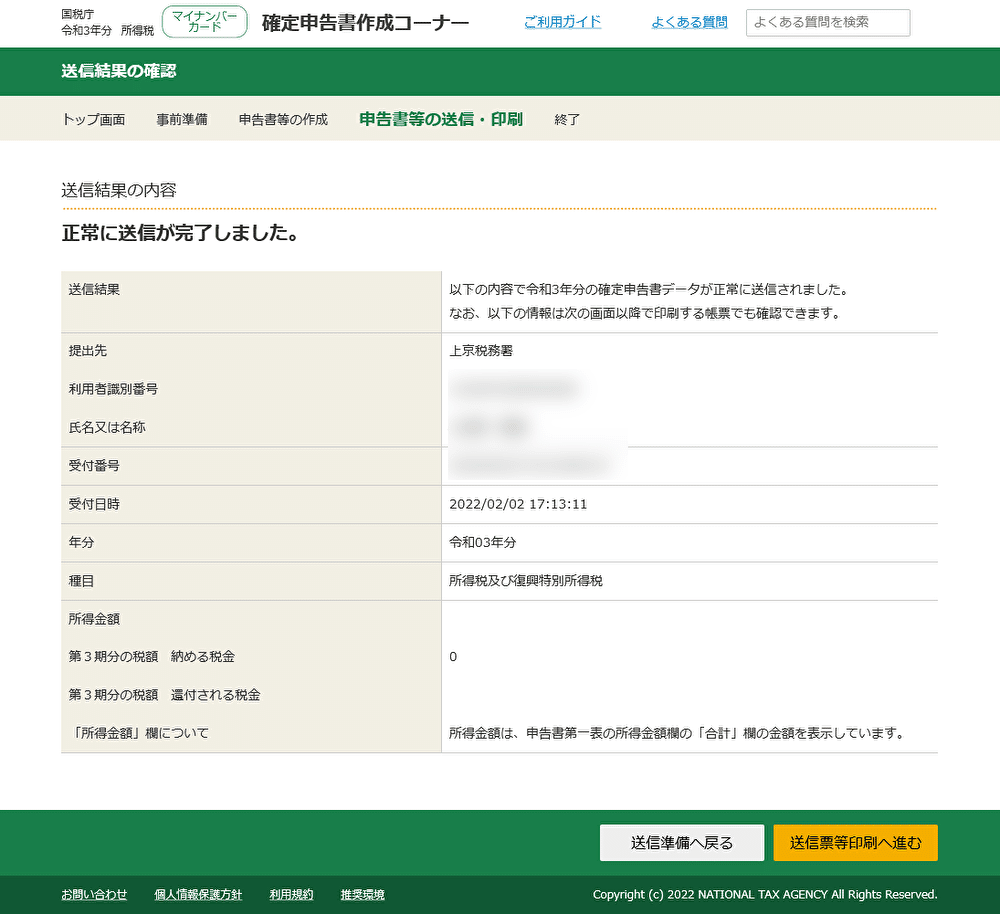Click the よくある質問を検索 search field

827,23
